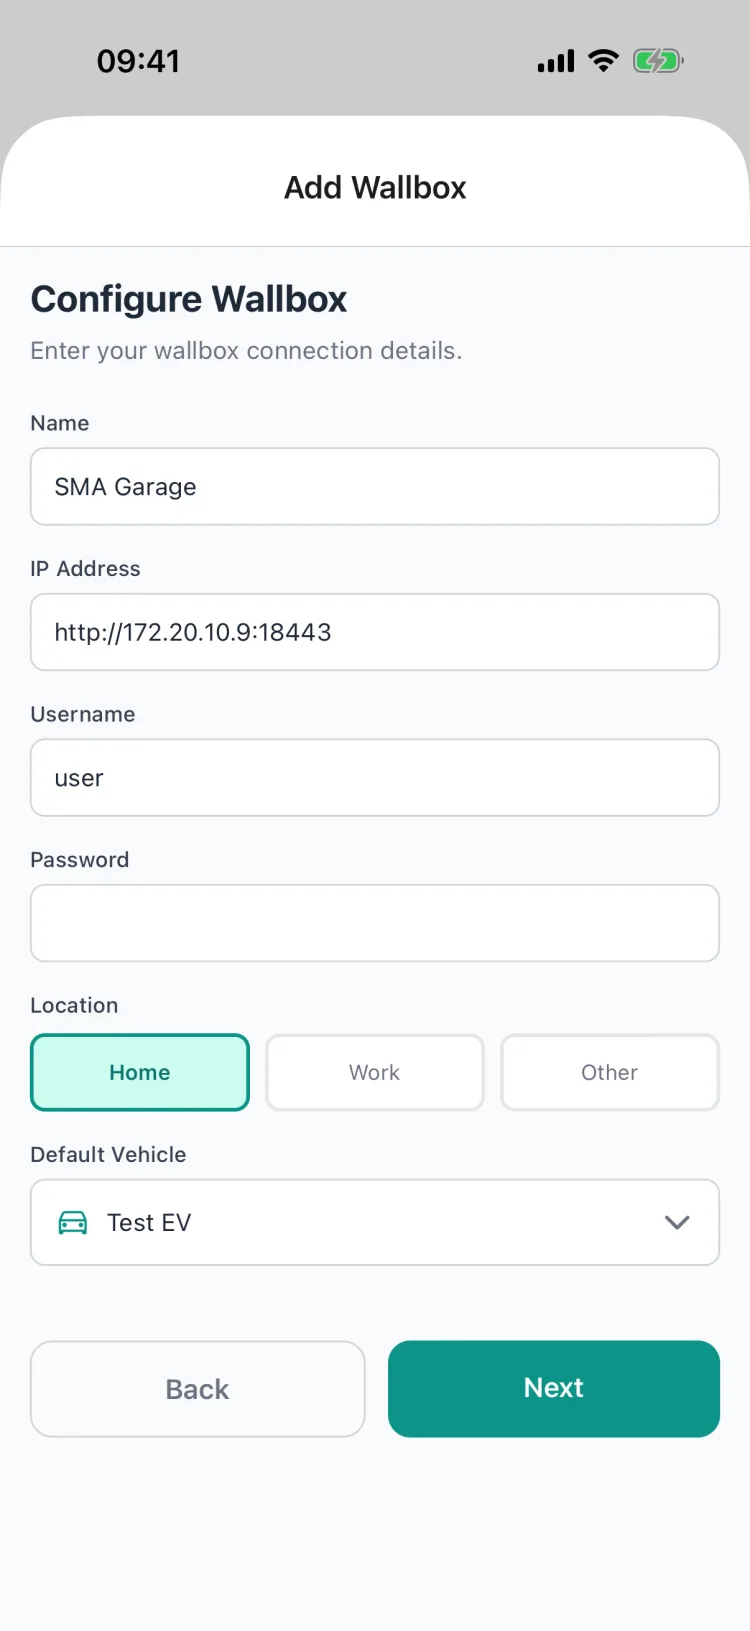This screenshot has width=750, height=1631.
Task: Tap the cellular signal bars icon
Action: tap(556, 62)
